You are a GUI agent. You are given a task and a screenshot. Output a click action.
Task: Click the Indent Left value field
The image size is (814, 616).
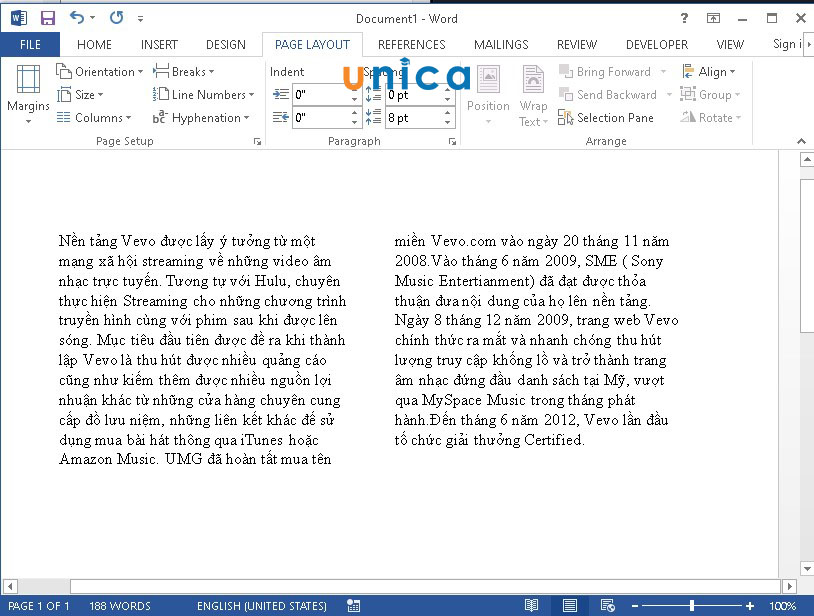pos(321,95)
